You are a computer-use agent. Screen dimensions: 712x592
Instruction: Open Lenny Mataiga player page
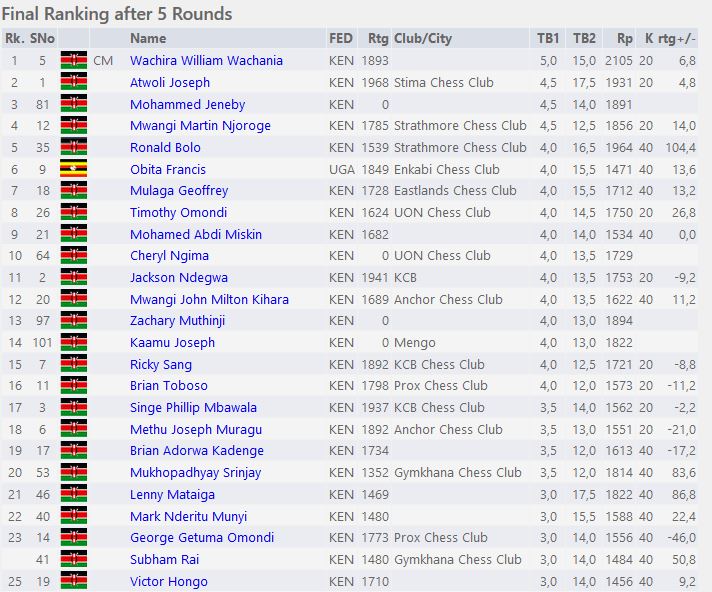pyautogui.click(x=172, y=494)
